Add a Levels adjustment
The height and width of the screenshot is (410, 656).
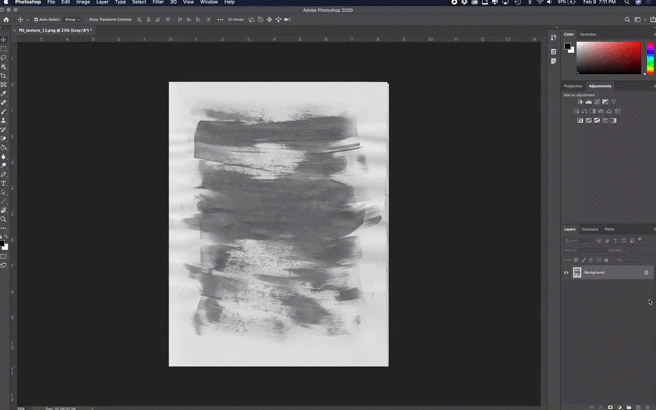[x=588, y=102]
